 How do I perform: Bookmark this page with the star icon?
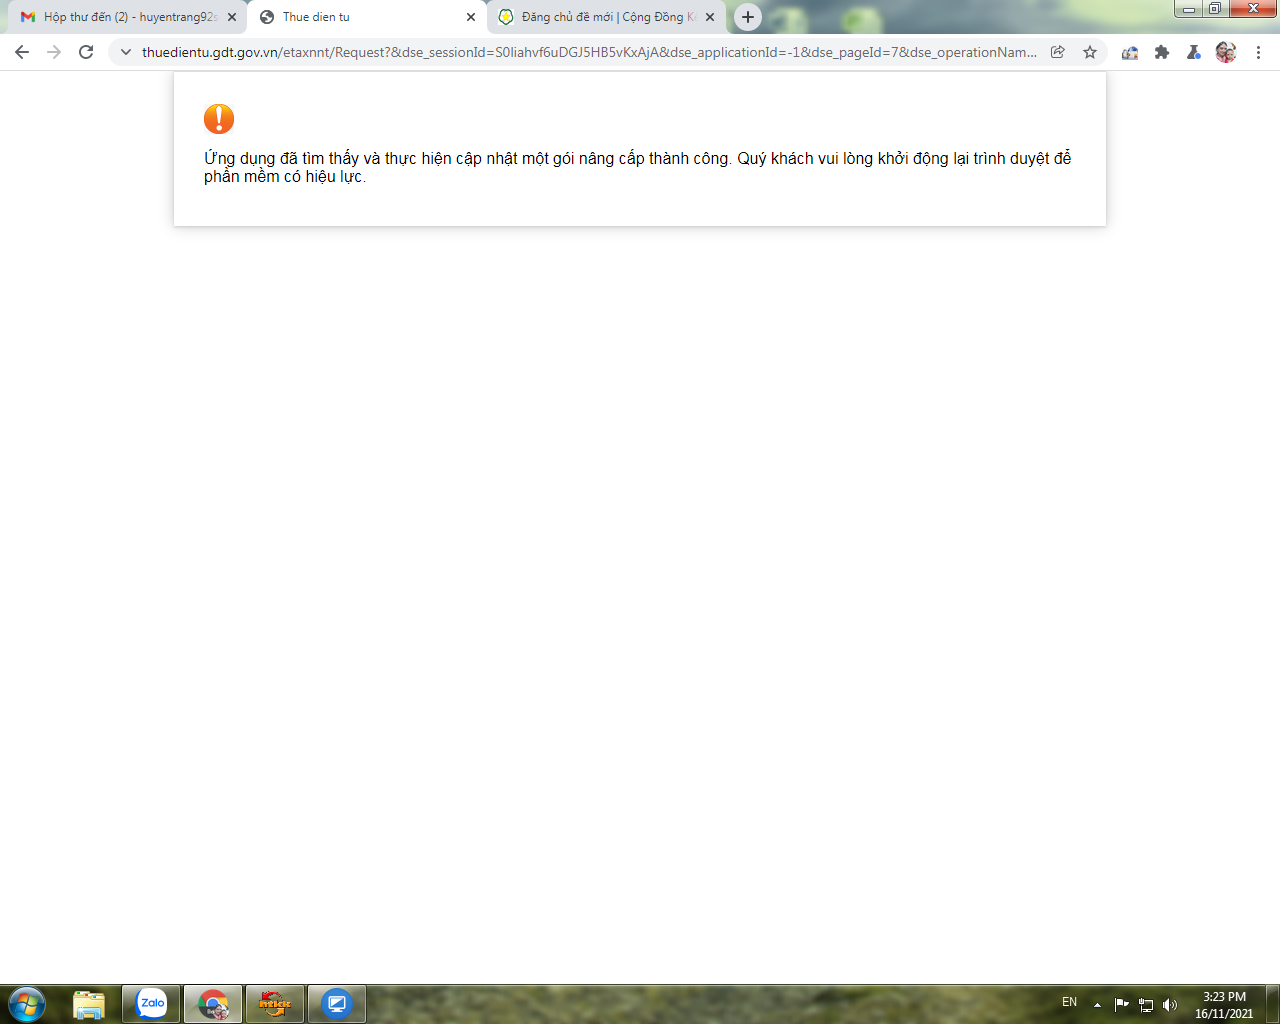click(1090, 52)
